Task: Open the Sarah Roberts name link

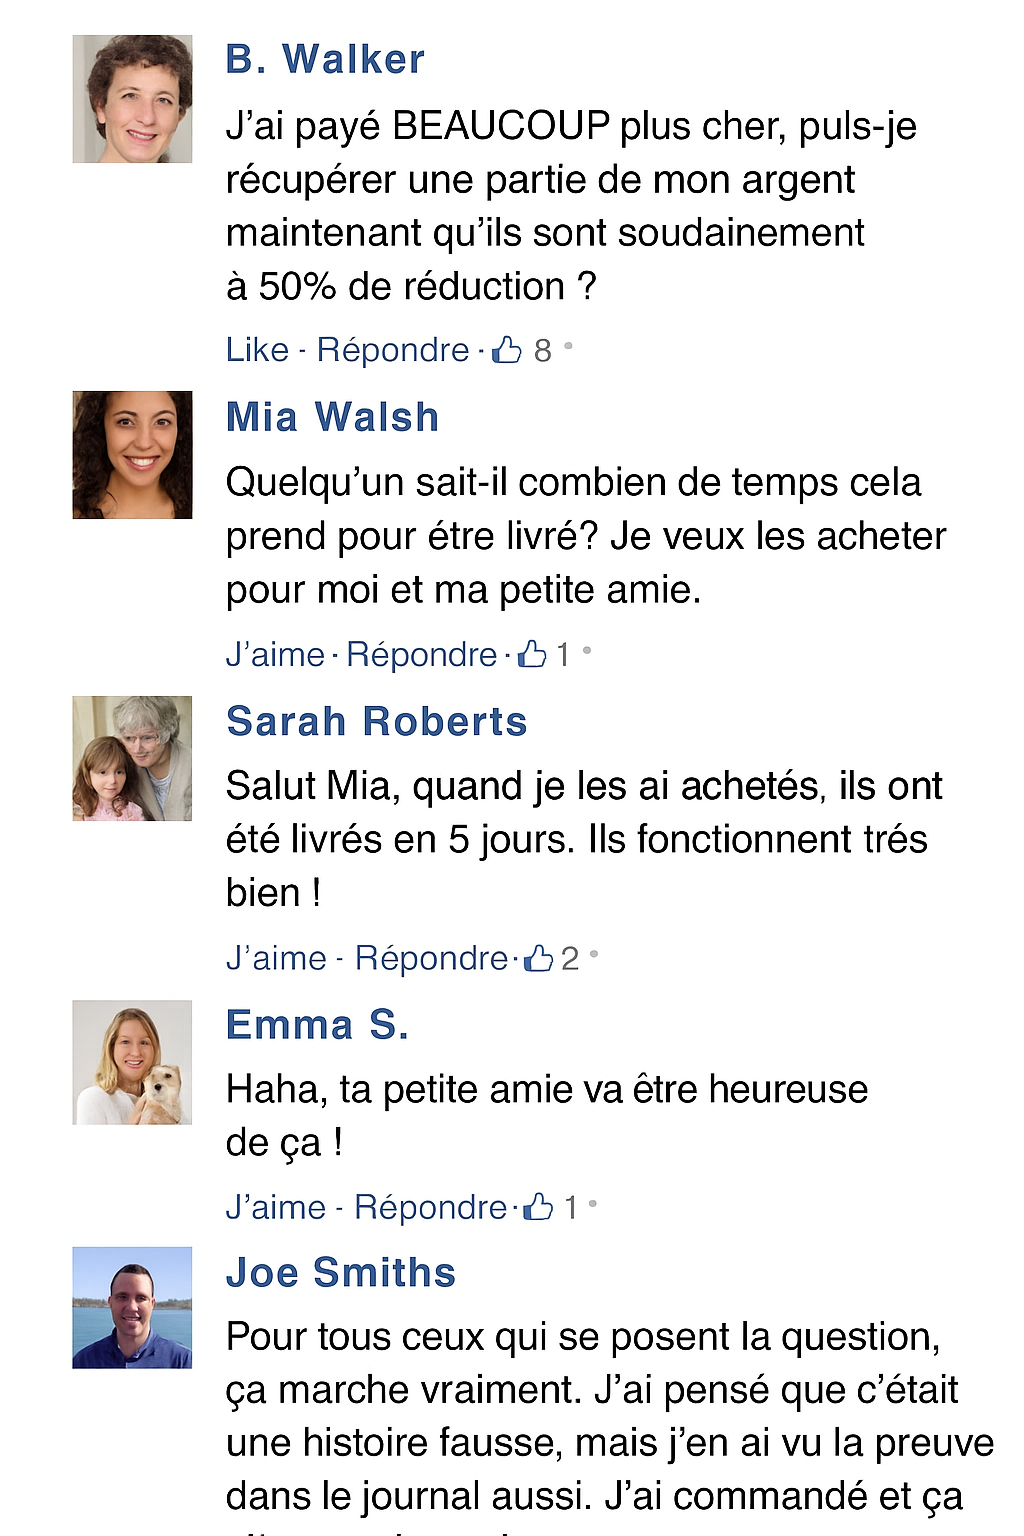Action: point(376,721)
